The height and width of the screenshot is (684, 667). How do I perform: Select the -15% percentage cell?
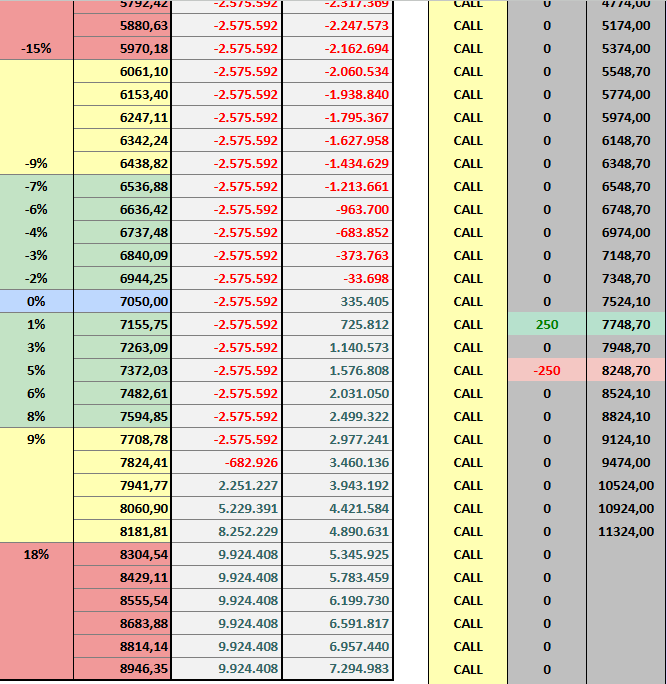tap(36, 48)
